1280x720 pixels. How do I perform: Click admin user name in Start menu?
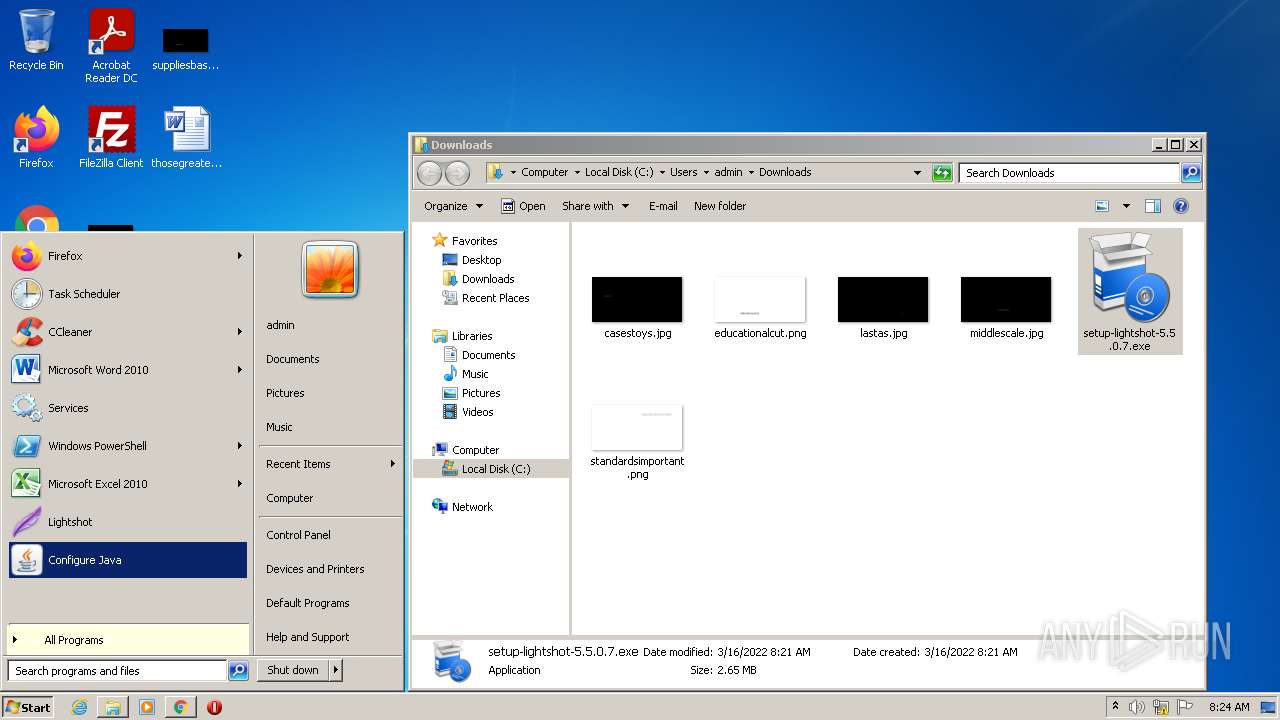tap(281, 325)
